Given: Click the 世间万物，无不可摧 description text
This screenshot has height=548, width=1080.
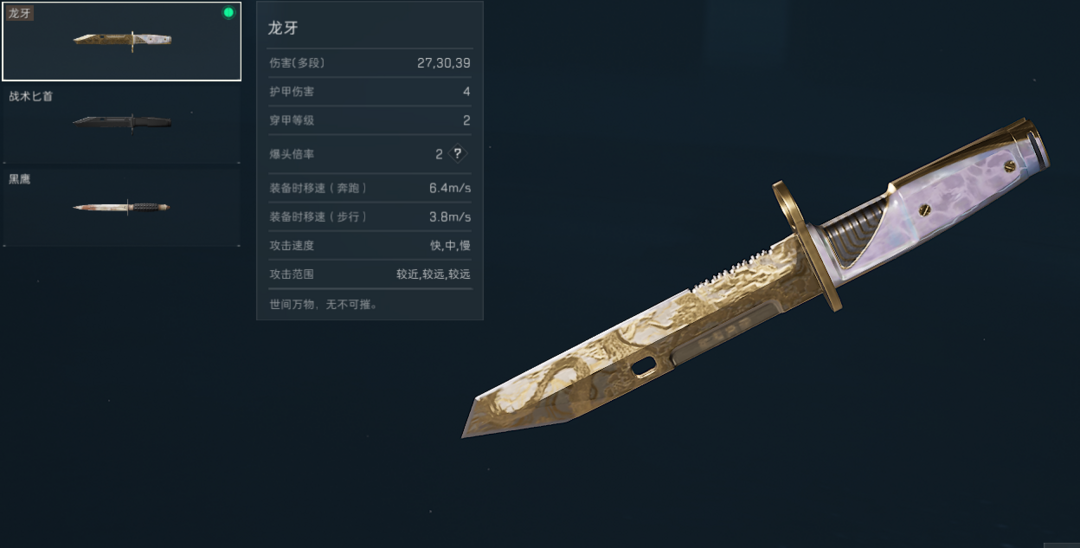Looking at the screenshot, I should 323,304.
